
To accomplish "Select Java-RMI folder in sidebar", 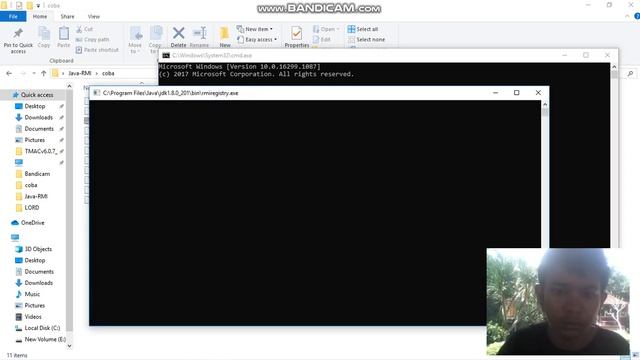I will 36,196.
